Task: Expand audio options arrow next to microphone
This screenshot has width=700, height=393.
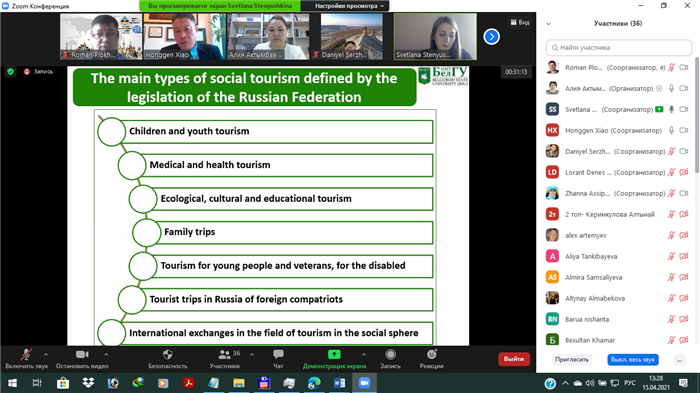Action: tap(46, 355)
